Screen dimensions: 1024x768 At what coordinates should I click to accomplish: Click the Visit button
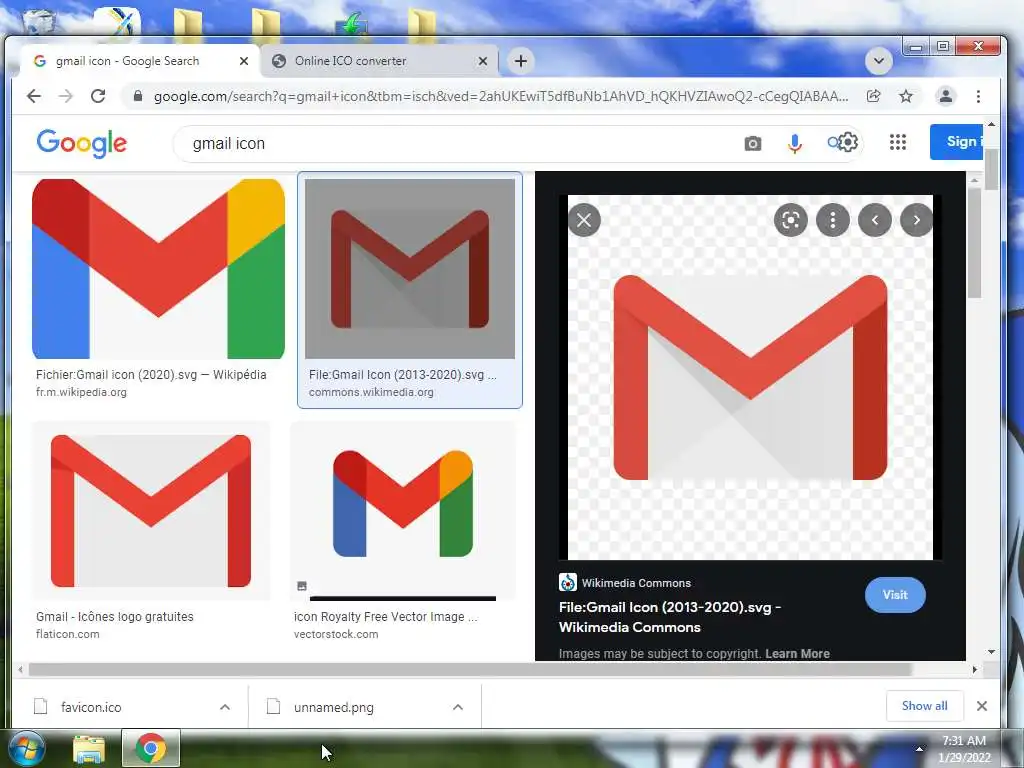(x=895, y=595)
